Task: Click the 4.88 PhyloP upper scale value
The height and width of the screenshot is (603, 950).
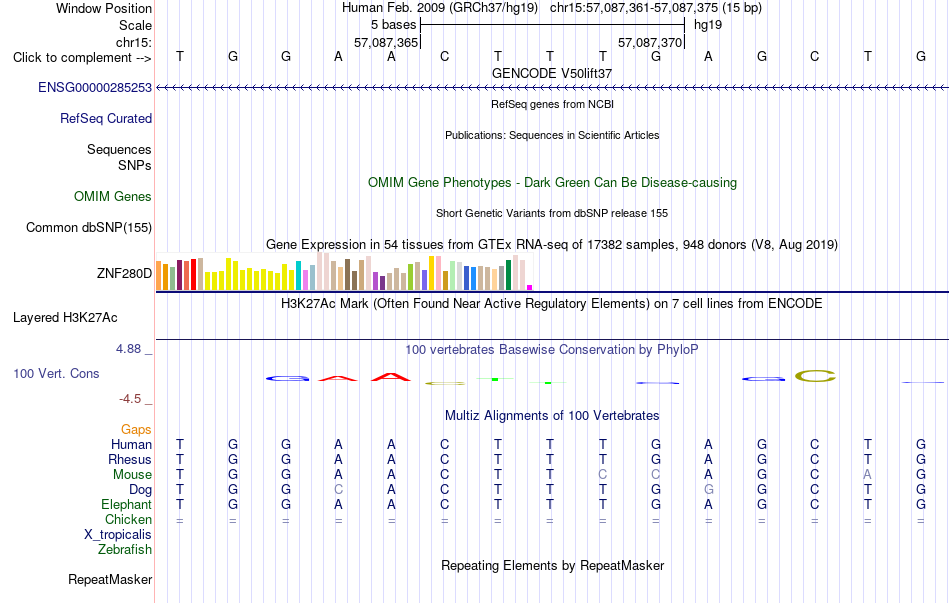Action: click(128, 349)
